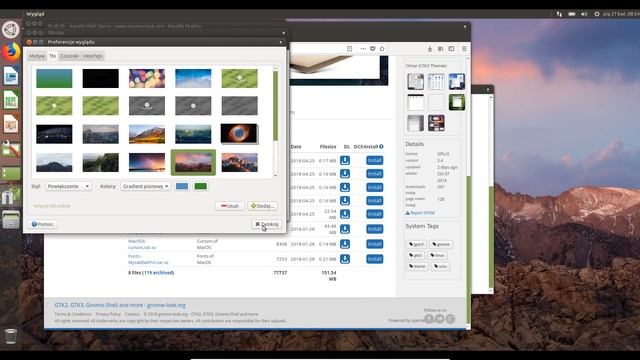Open Firefox library icon
This screenshot has height=360, width=640.
(441, 49)
